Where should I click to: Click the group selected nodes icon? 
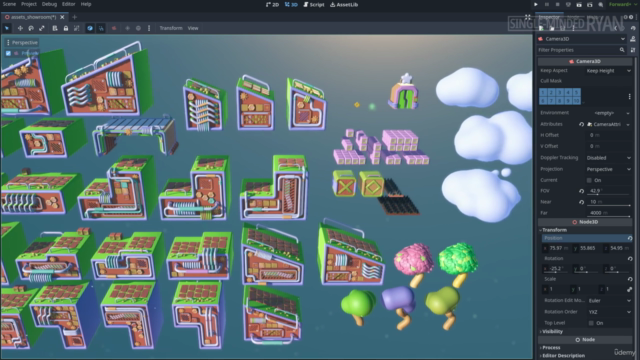point(76,28)
